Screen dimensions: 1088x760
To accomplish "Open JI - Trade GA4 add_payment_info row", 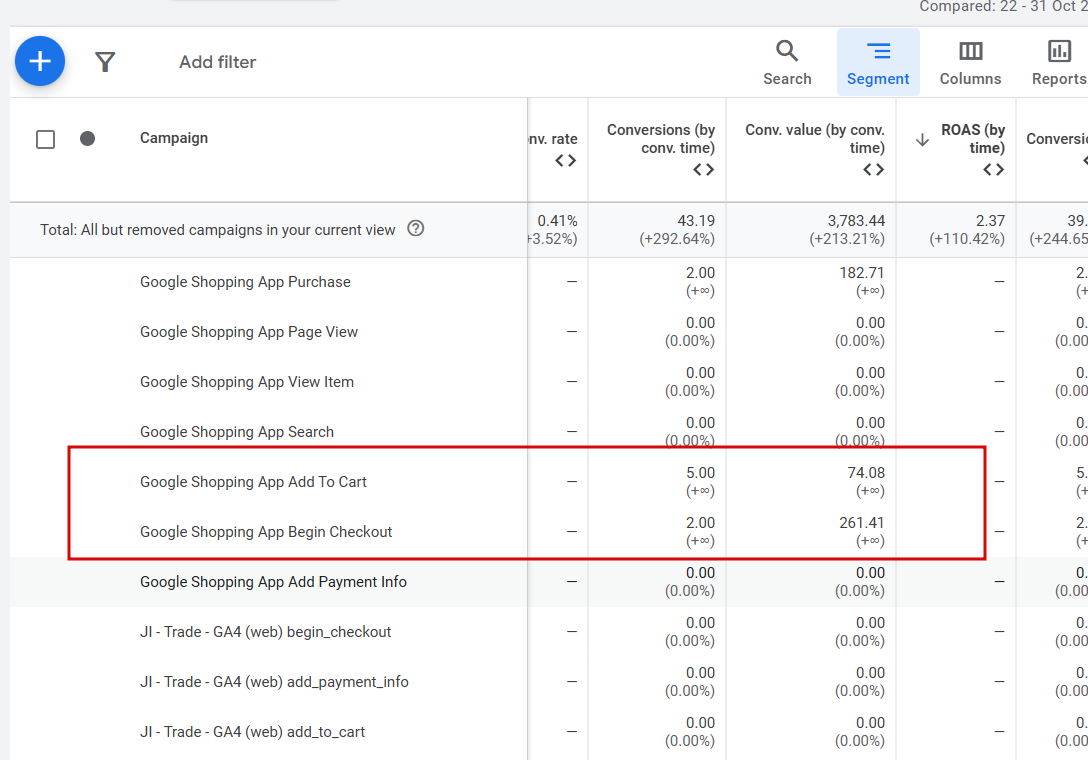I will [274, 682].
